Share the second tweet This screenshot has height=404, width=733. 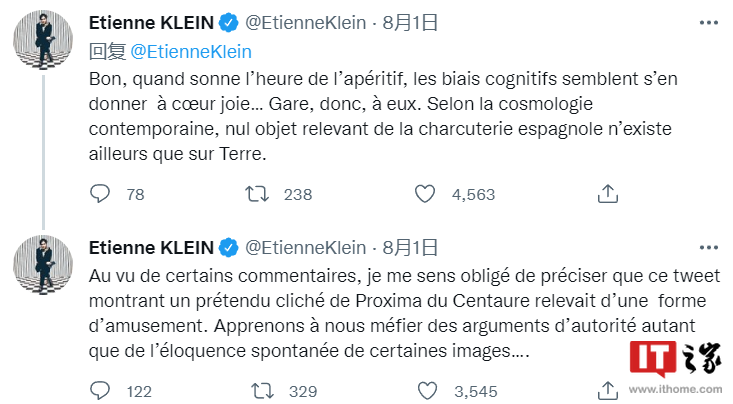click(x=606, y=390)
